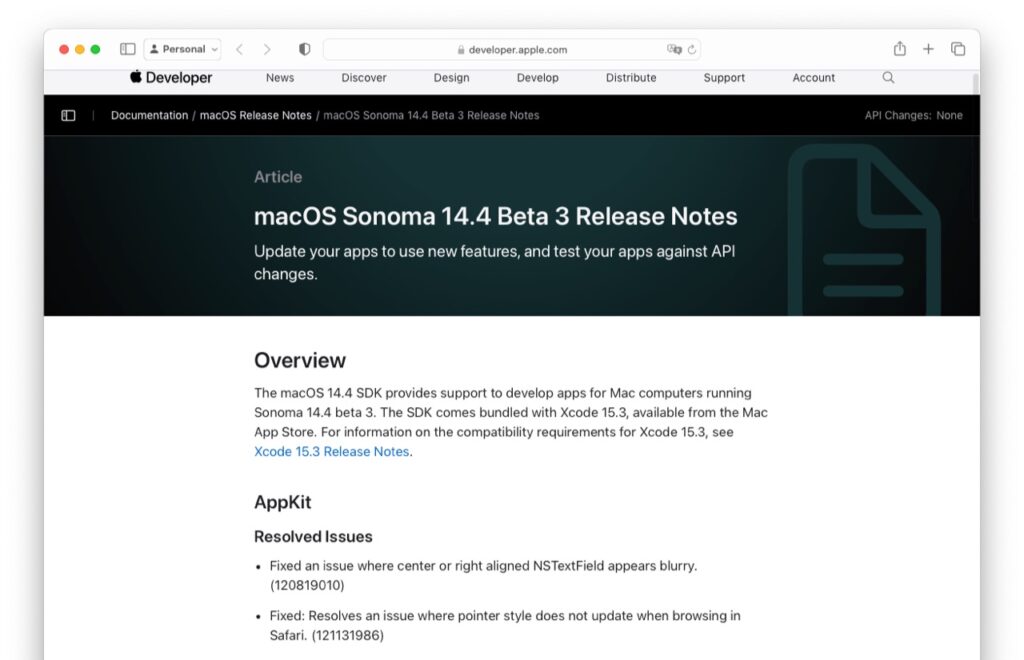
Task: Select the Develop menu item
Action: [x=537, y=77]
